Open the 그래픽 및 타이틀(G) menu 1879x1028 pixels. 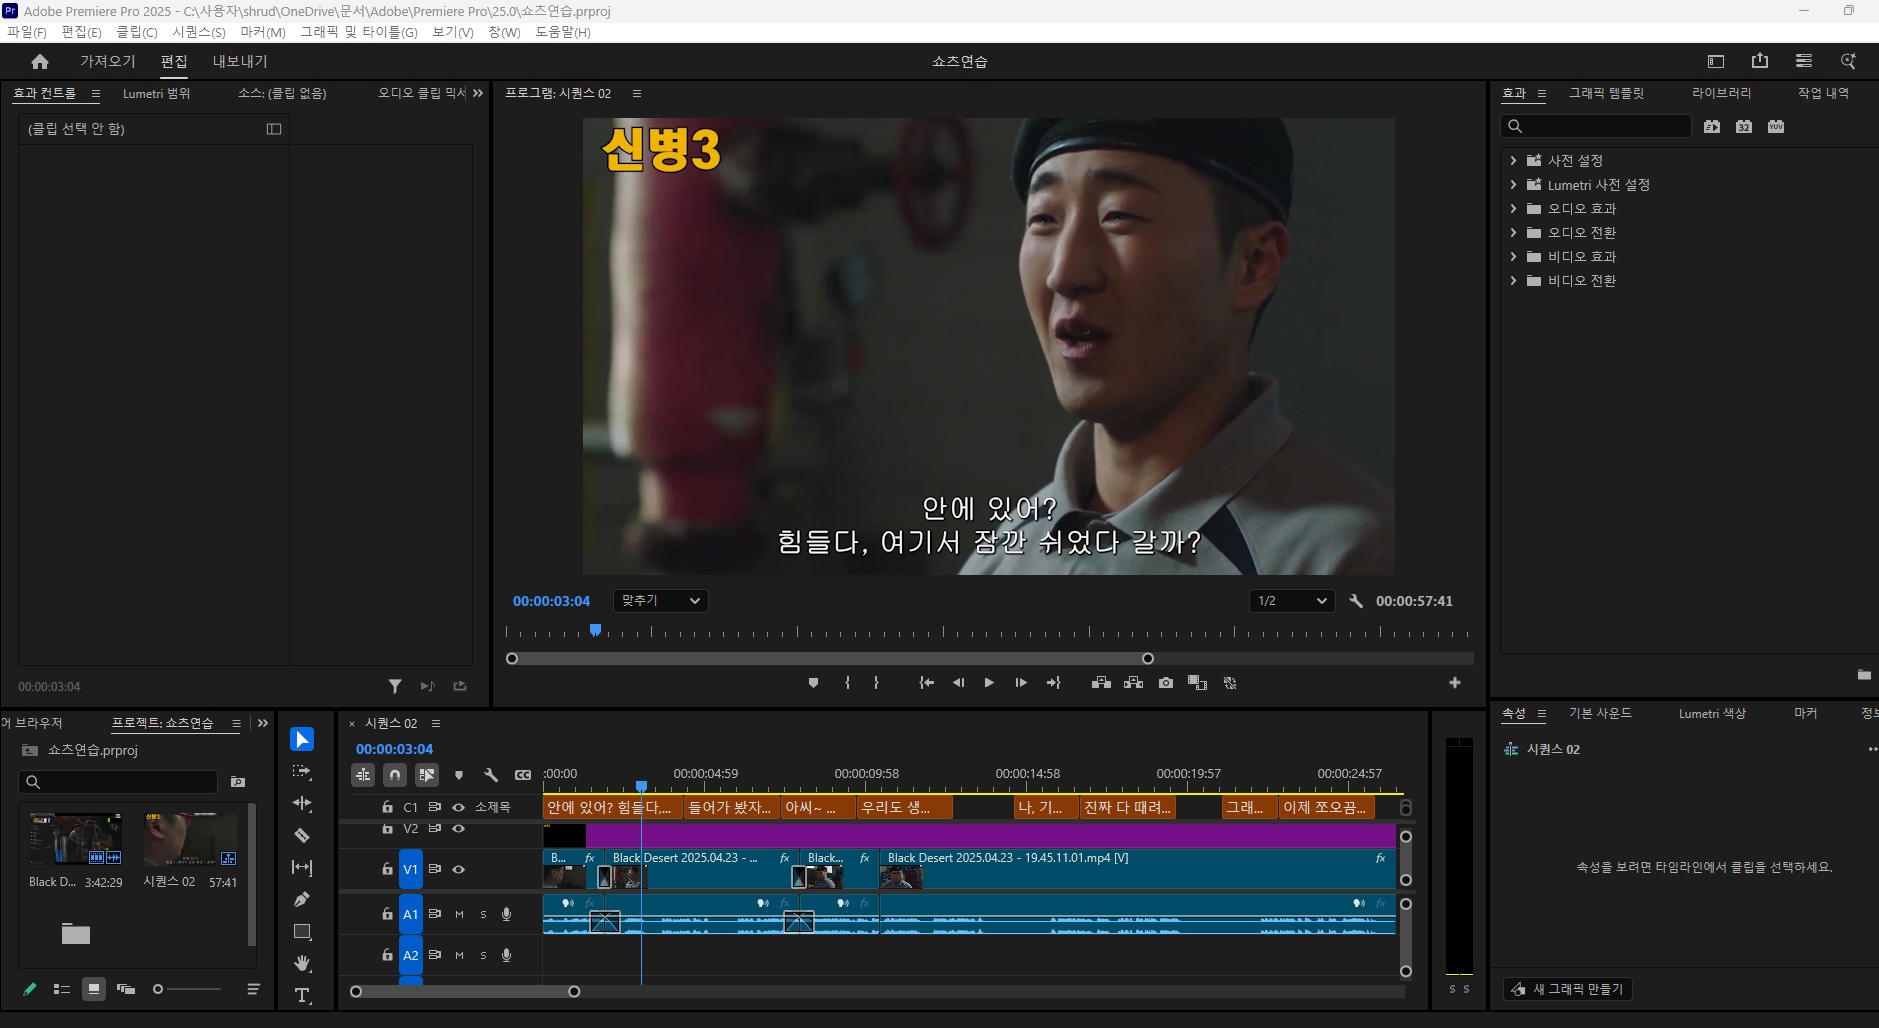(359, 32)
